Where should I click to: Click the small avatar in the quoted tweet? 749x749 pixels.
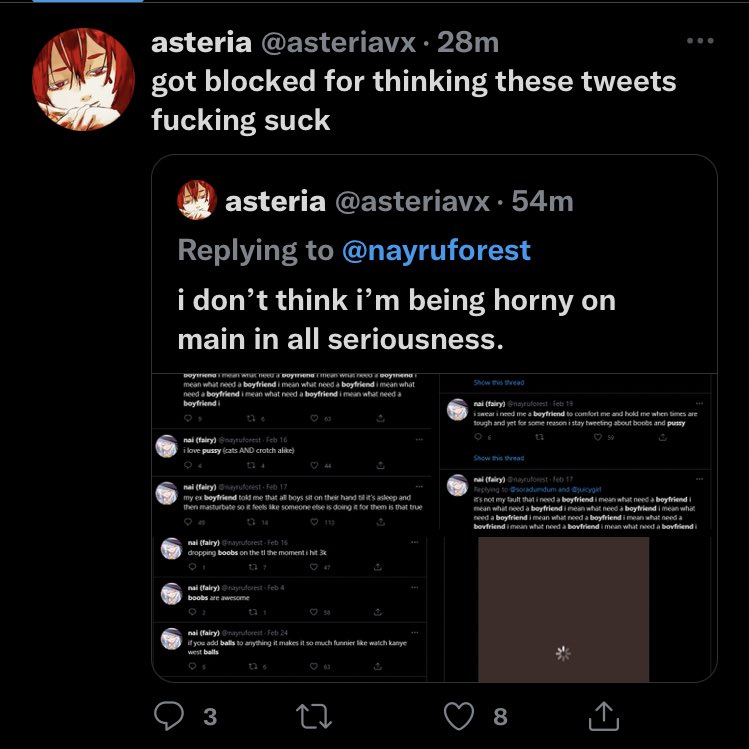[196, 201]
